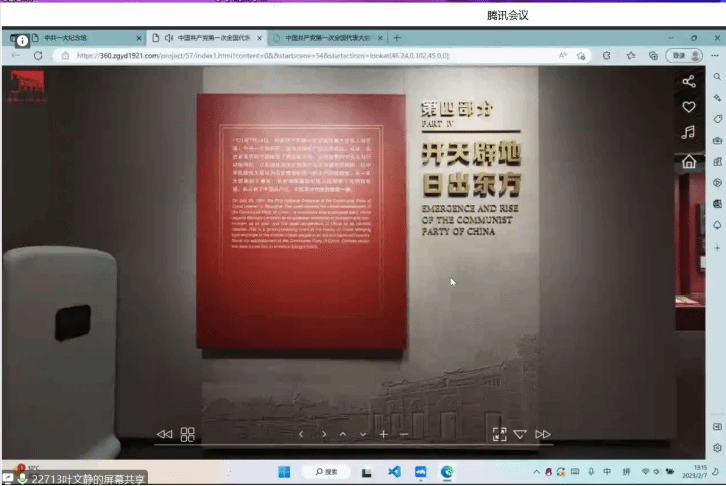Go to home scene via house icon

[x=688, y=161]
